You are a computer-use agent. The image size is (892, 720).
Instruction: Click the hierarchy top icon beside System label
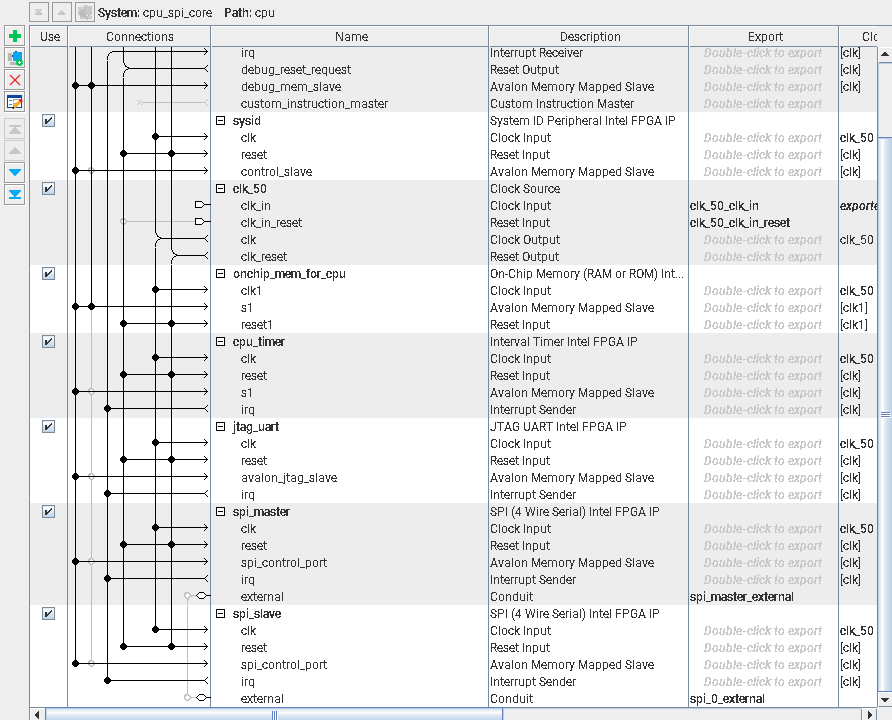38,12
